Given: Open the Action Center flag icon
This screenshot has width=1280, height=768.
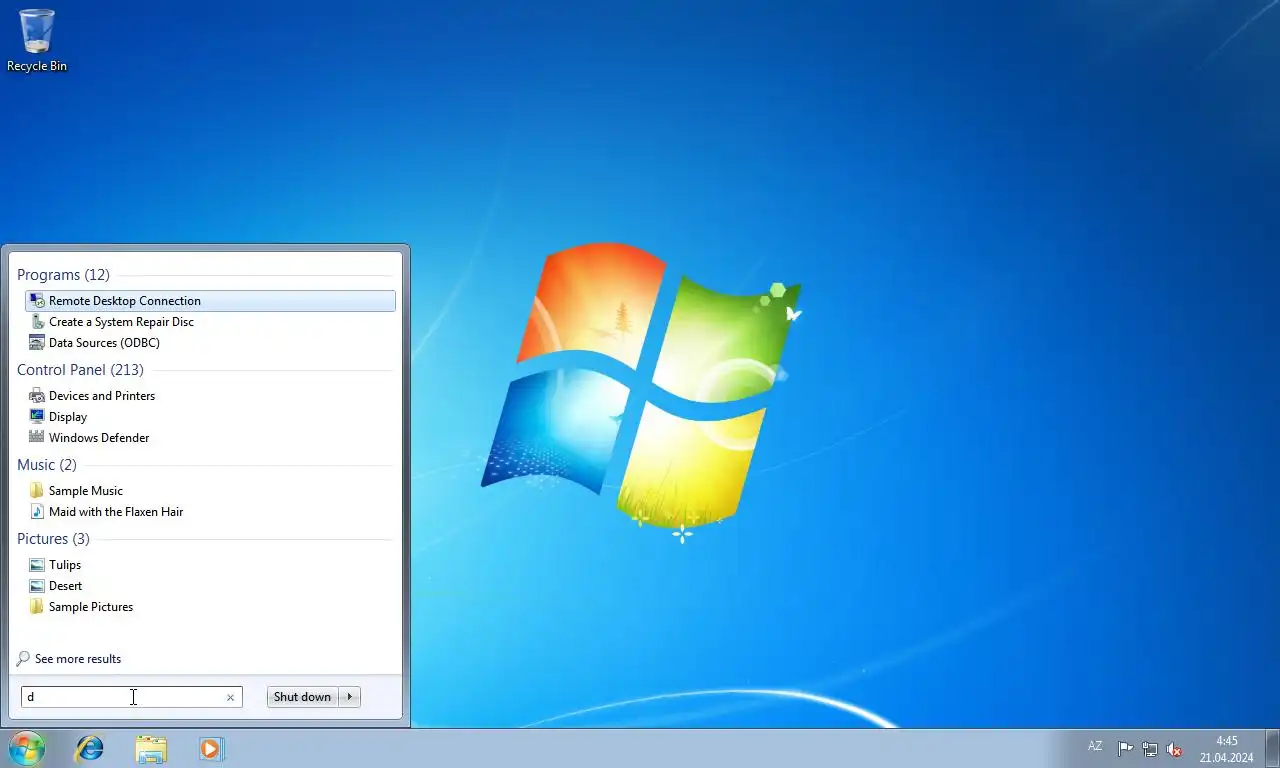Looking at the screenshot, I should 1125,749.
